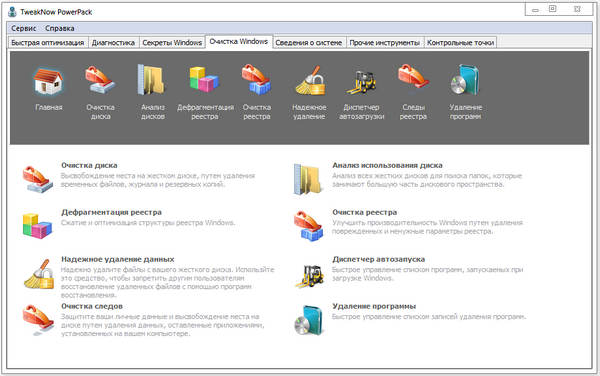Launch Дефрагментация реестра cubes icon in toolbar
600x376 pixels.
tap(204, 79)
